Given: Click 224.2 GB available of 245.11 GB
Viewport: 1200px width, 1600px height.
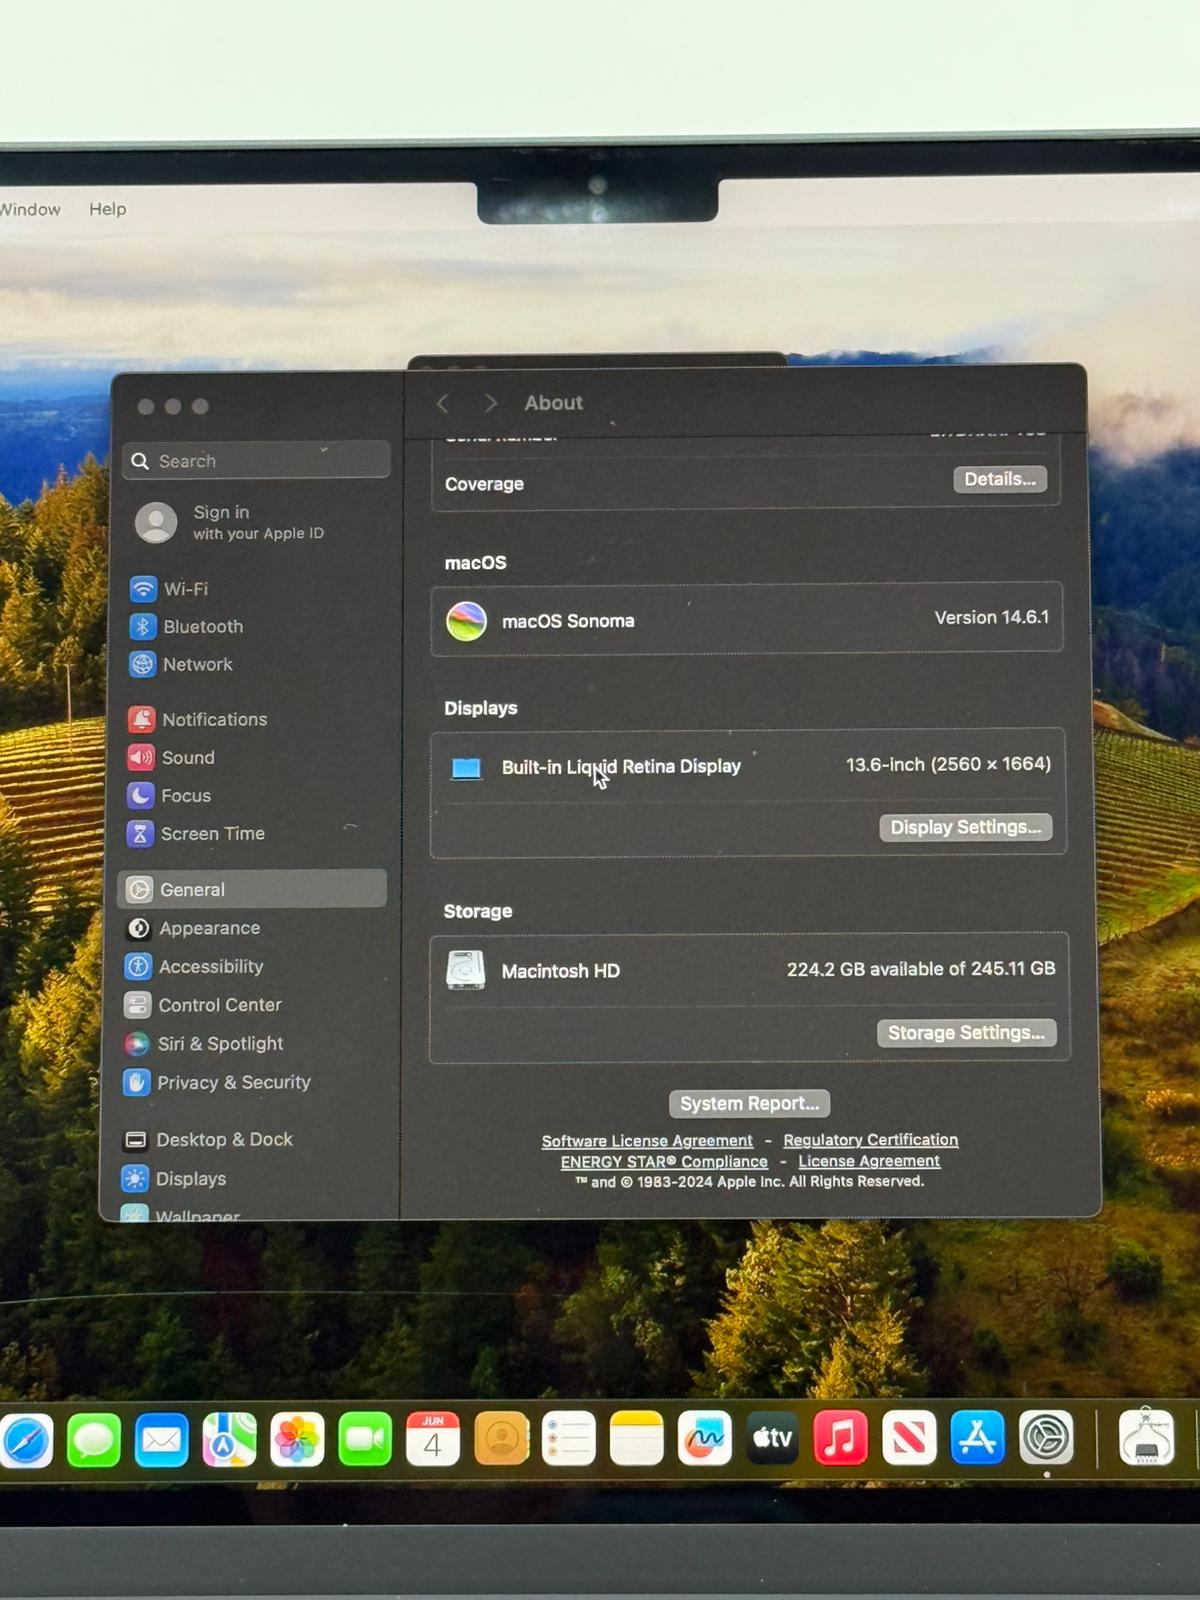Looking at the screenshot, I should coord(921,969).
